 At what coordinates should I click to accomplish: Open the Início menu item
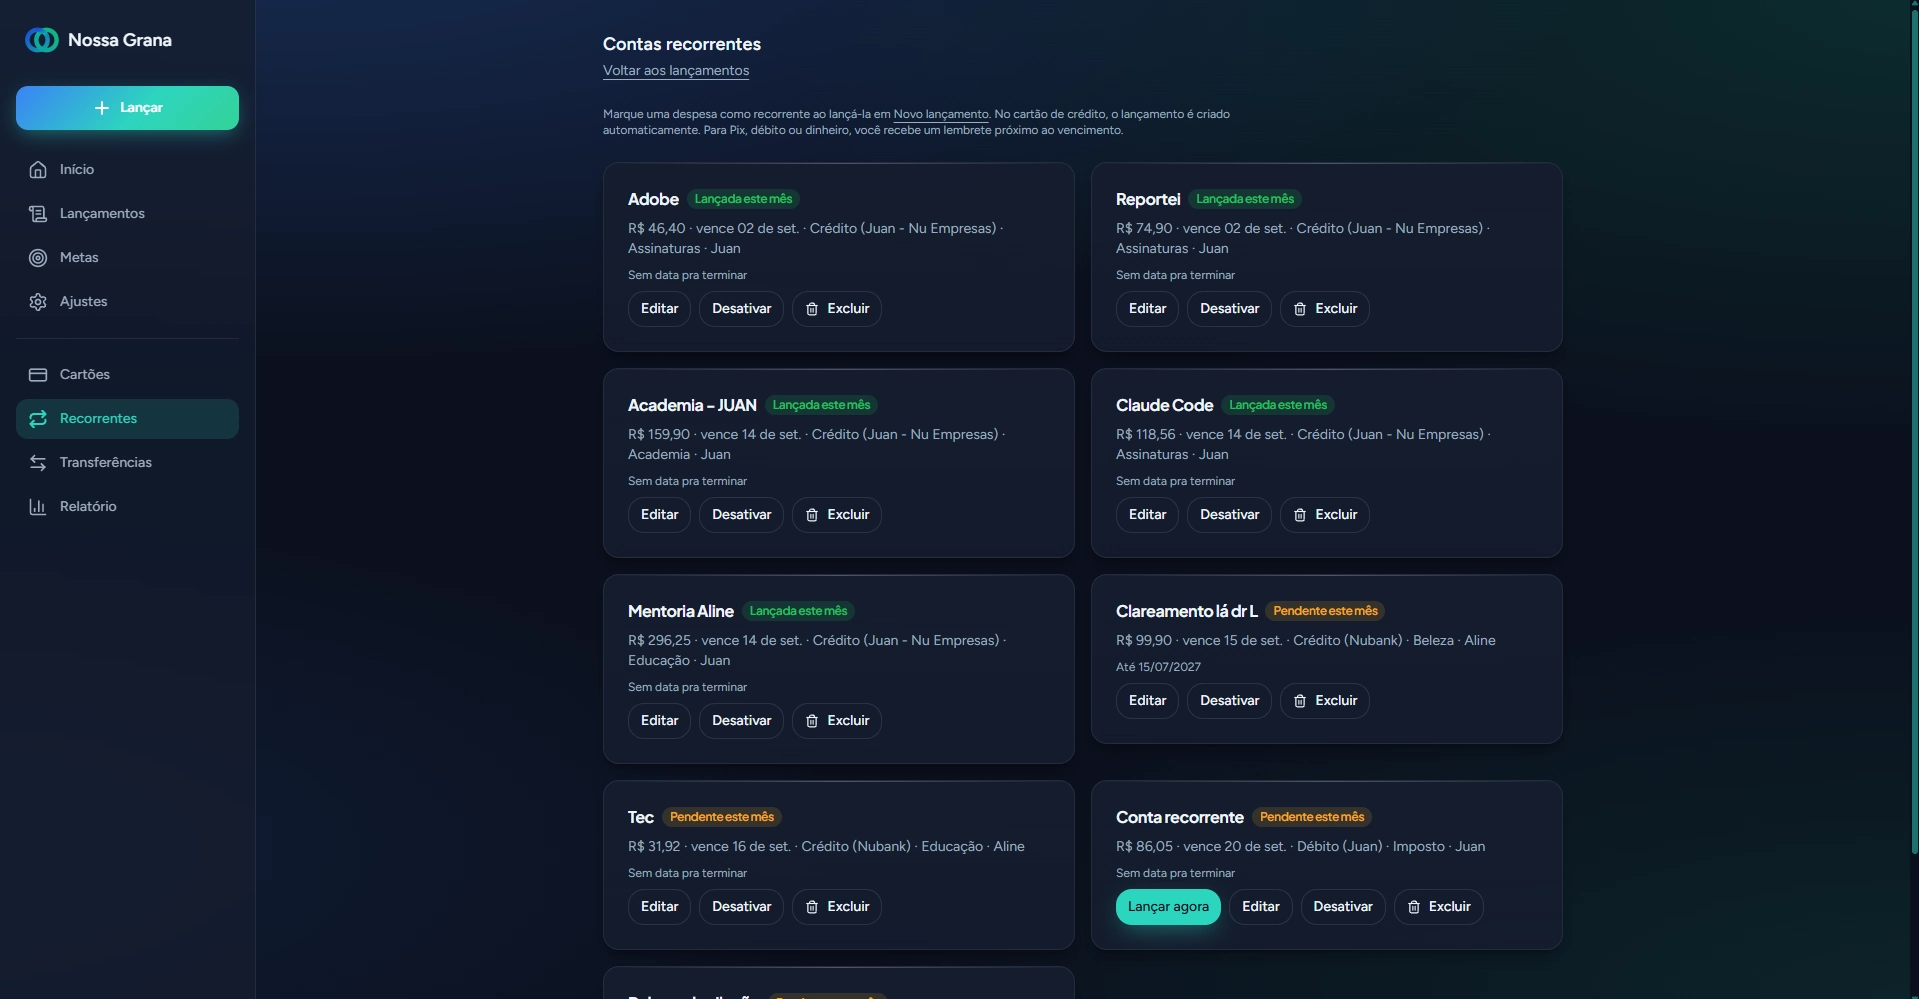pos(127,170)
